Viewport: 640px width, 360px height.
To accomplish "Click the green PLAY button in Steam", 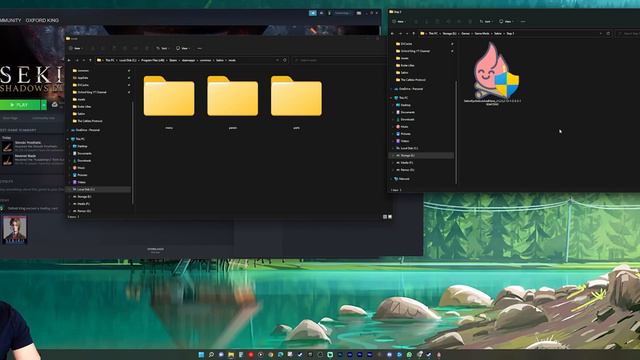I will point(20,105).
